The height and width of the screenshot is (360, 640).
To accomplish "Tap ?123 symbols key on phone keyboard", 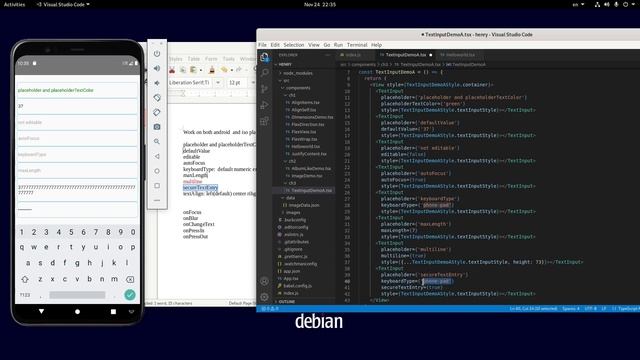I will (x=25, y=295).
